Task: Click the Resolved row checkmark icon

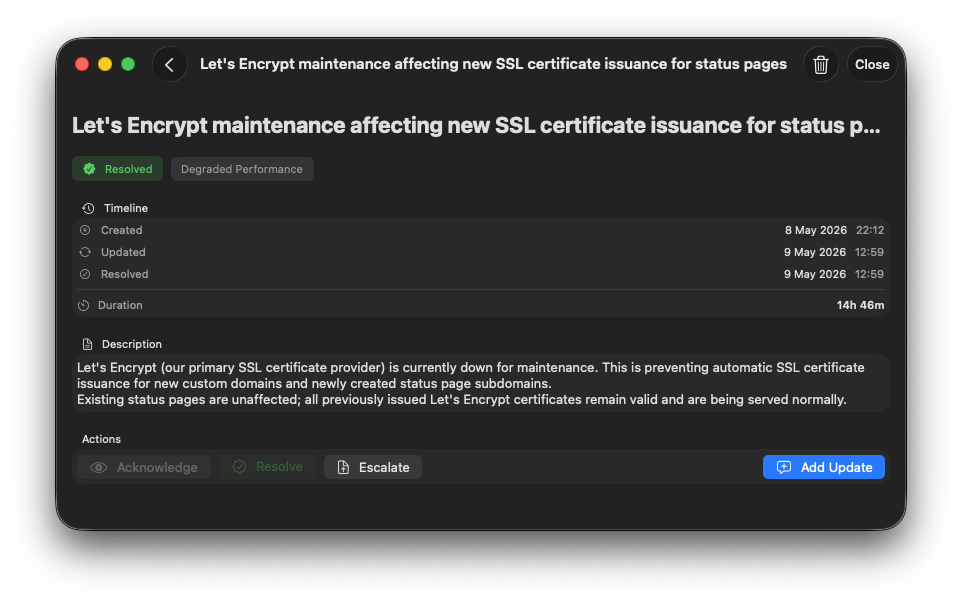Action: 85,274
